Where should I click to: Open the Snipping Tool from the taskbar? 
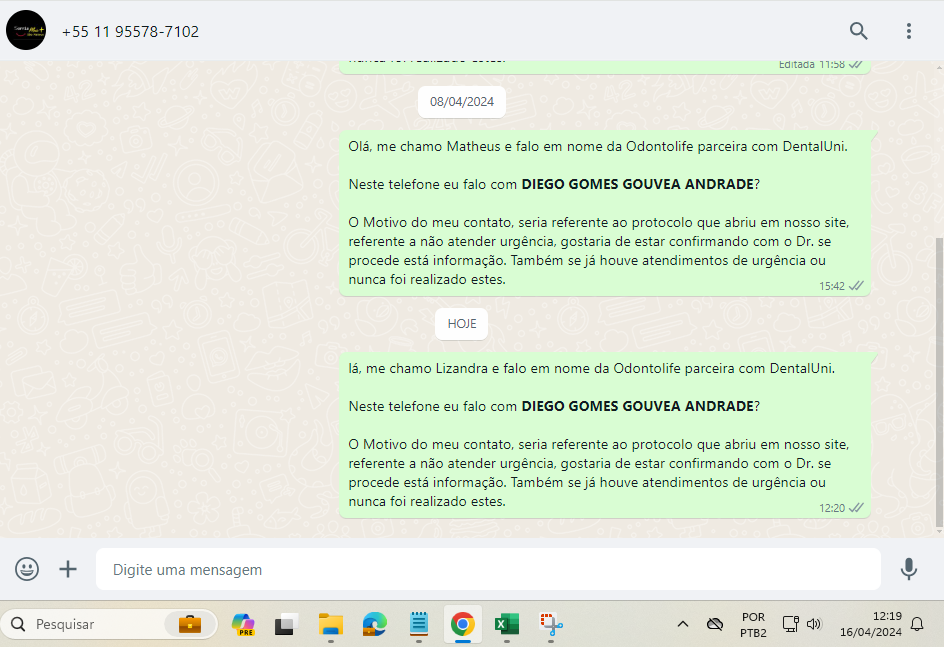coord(550,624)
